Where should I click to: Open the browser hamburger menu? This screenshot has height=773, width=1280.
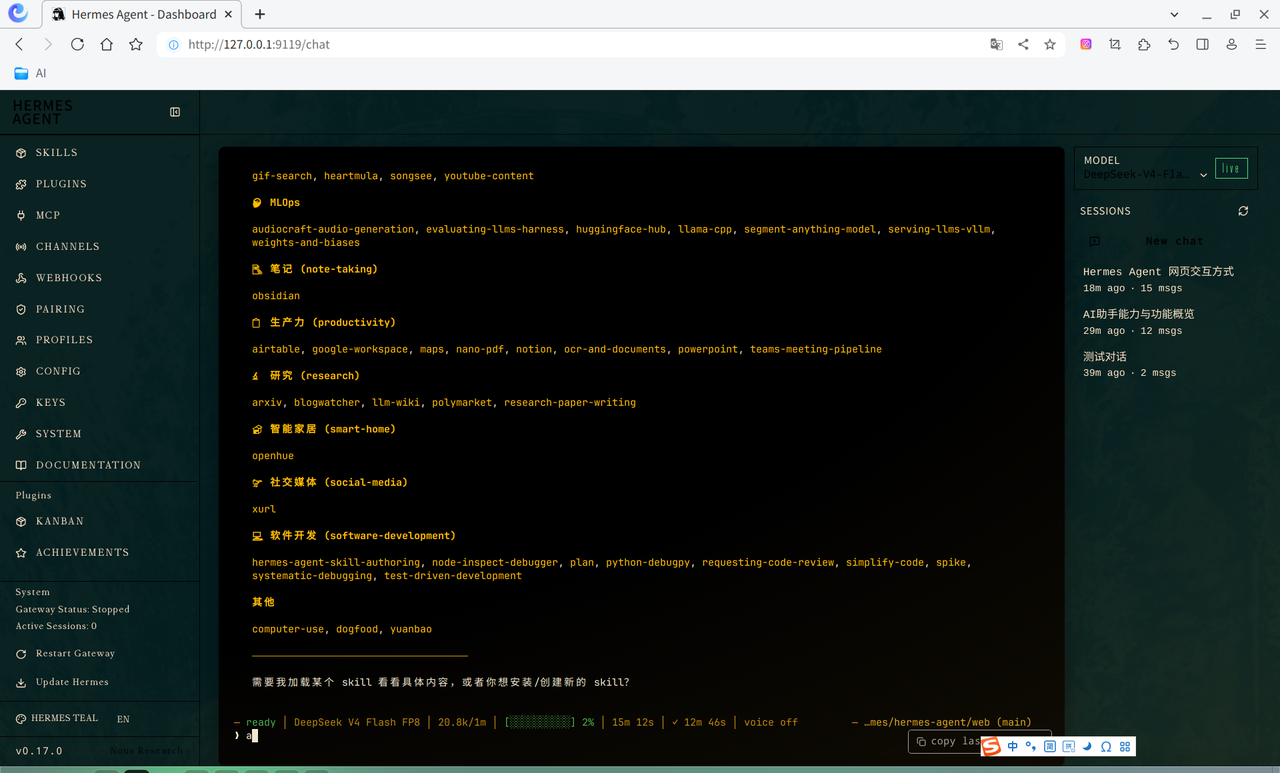click(1260, 44)
